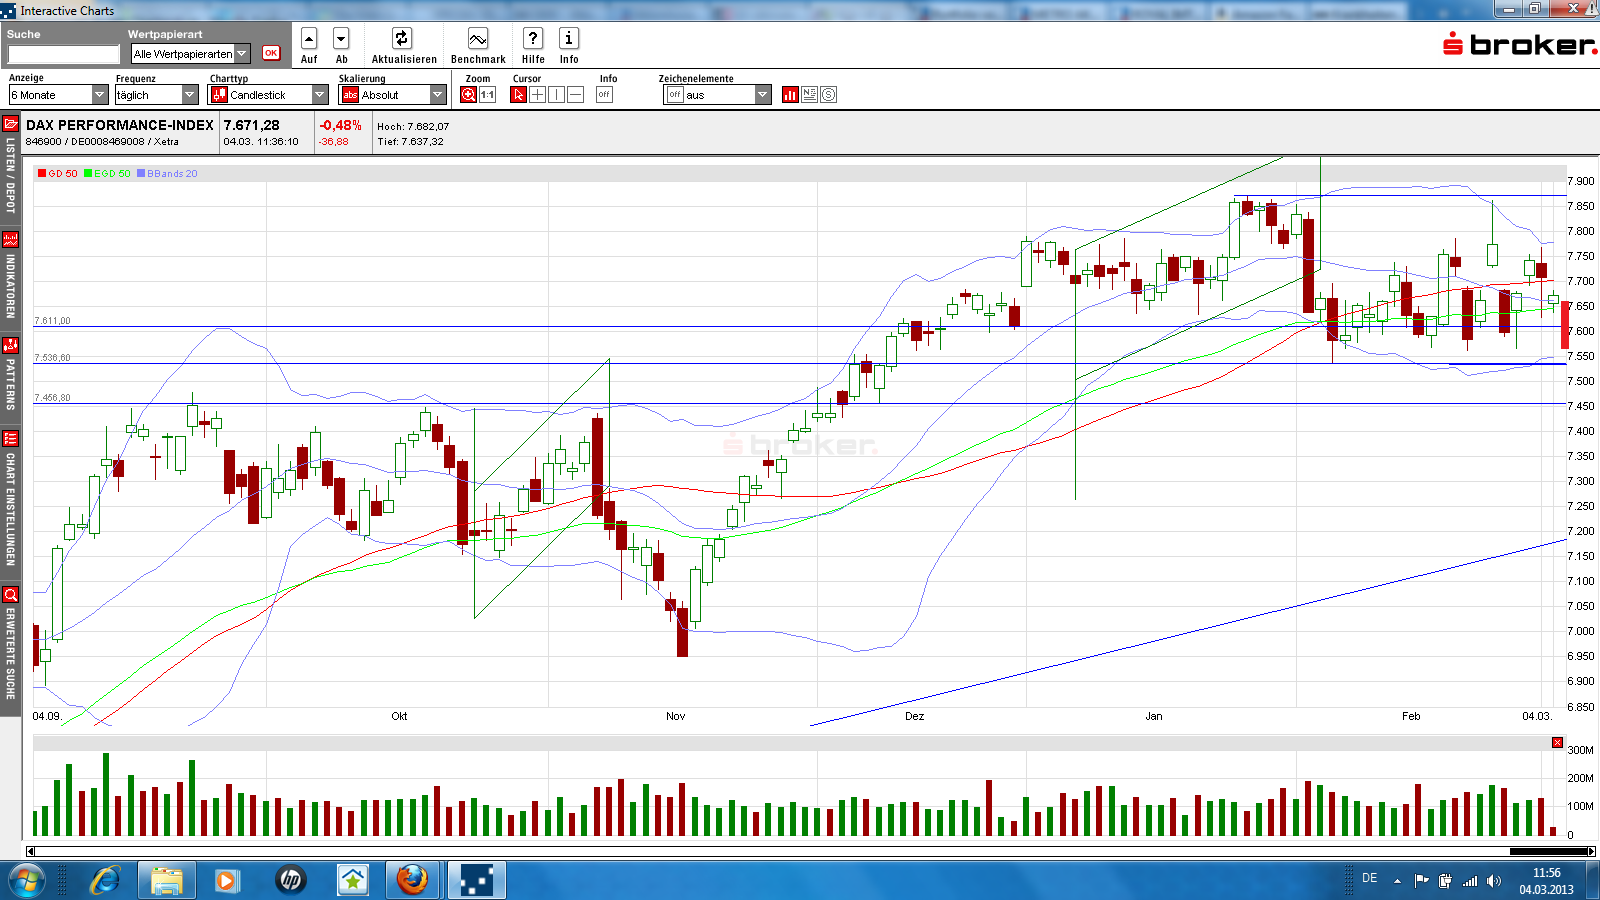Launch HP application from taskbar
Image resolution: width=1600 pixels, height=900 pixels.
[x=290, y=880]
